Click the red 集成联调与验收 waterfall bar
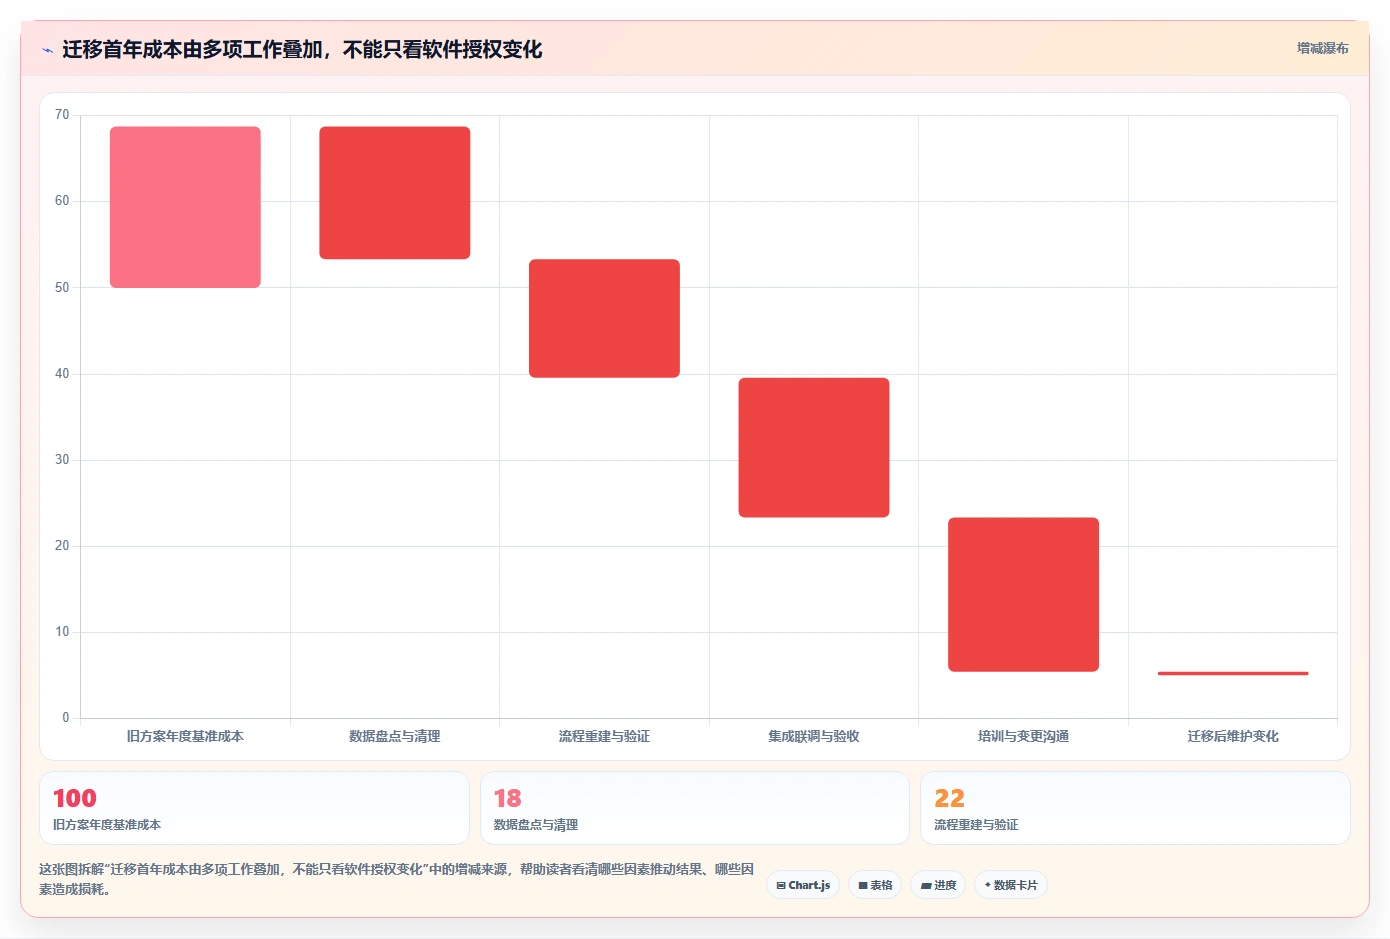 (814, 447)
